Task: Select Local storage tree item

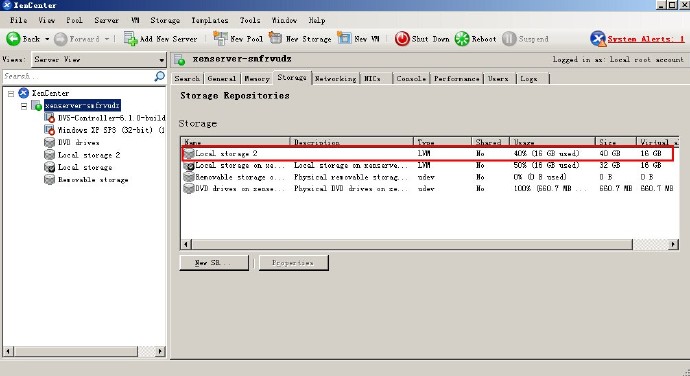Action: pyautogui.click(x=85, y=167)
